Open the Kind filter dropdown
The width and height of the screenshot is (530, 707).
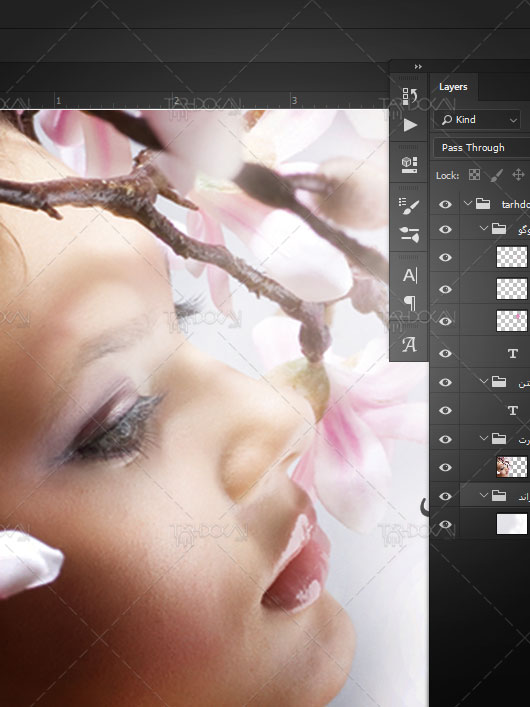coord(477,119)
